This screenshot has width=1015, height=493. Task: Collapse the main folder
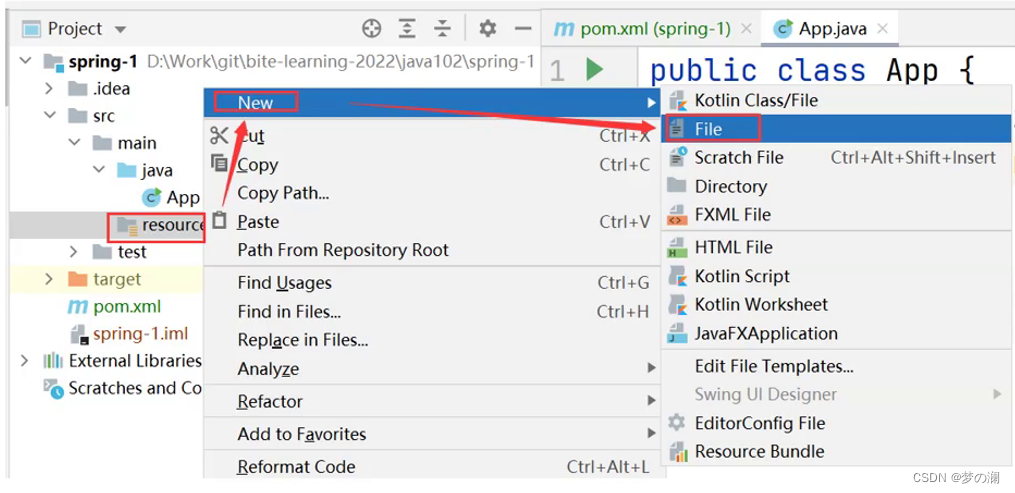pyautogui.click(x=74, y=143)
